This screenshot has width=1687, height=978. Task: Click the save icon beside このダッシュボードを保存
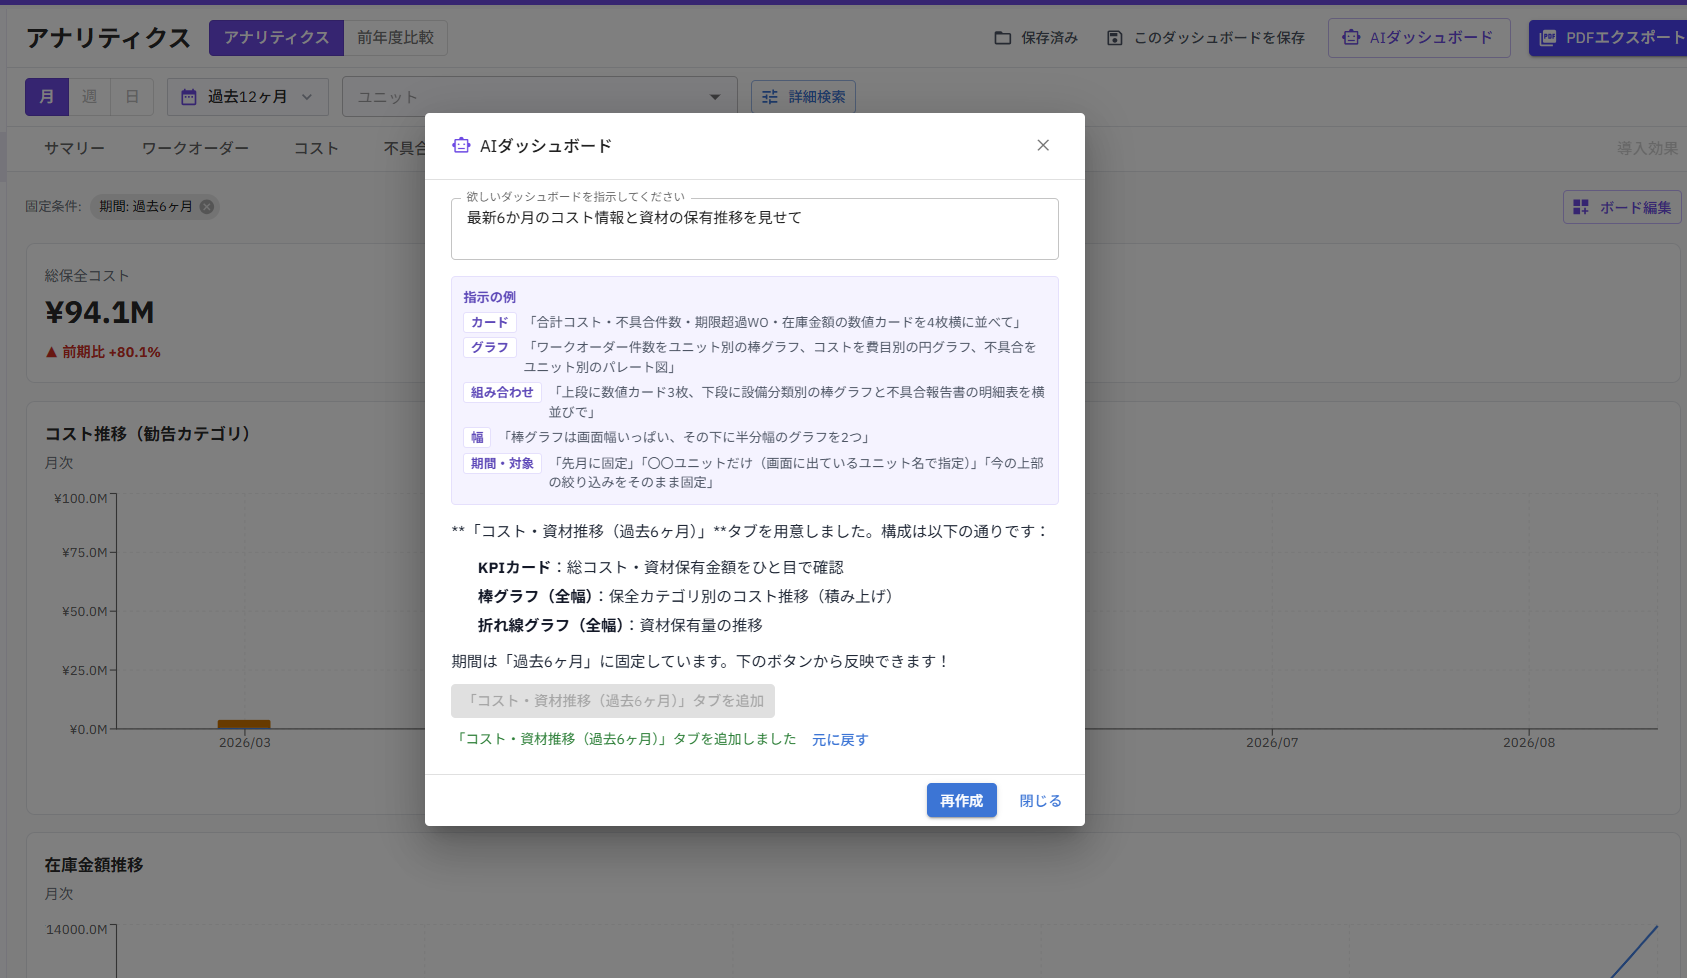[x=1115, y=38]
